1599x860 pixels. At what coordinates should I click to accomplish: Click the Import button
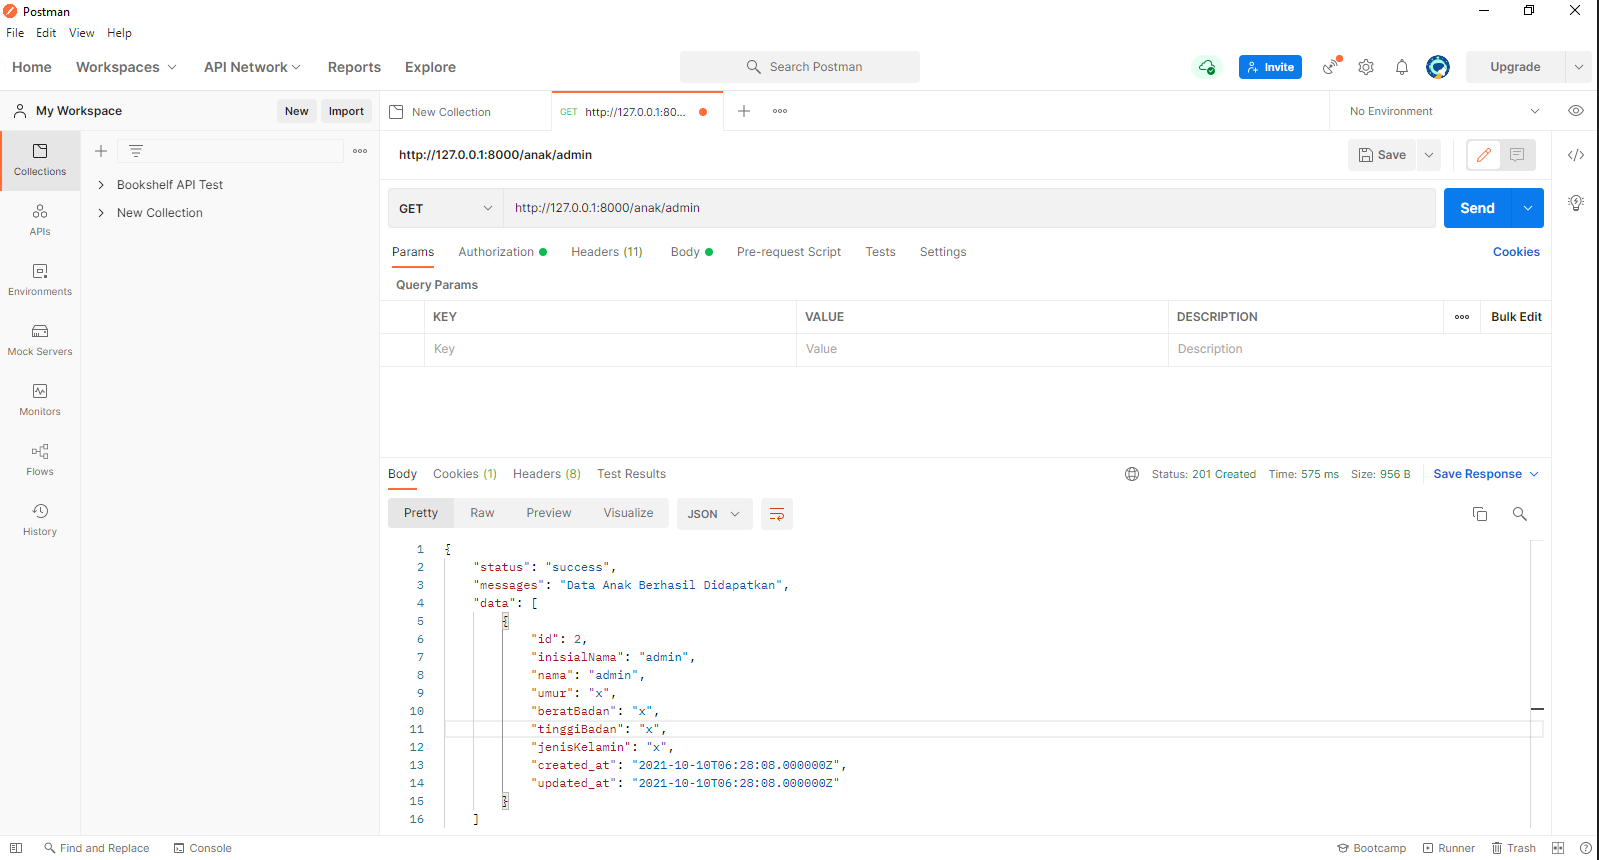(346, 111)
